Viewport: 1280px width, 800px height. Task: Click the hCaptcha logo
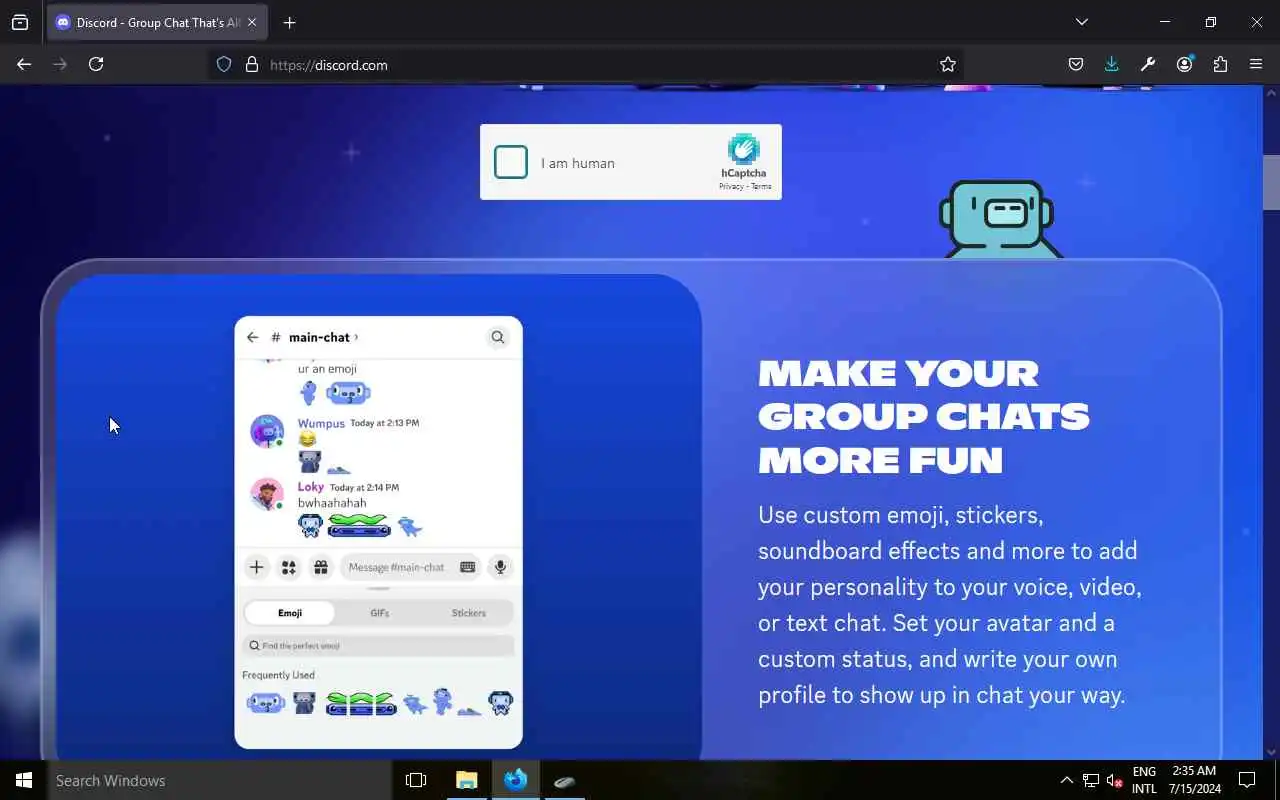[x=744, y=150]
